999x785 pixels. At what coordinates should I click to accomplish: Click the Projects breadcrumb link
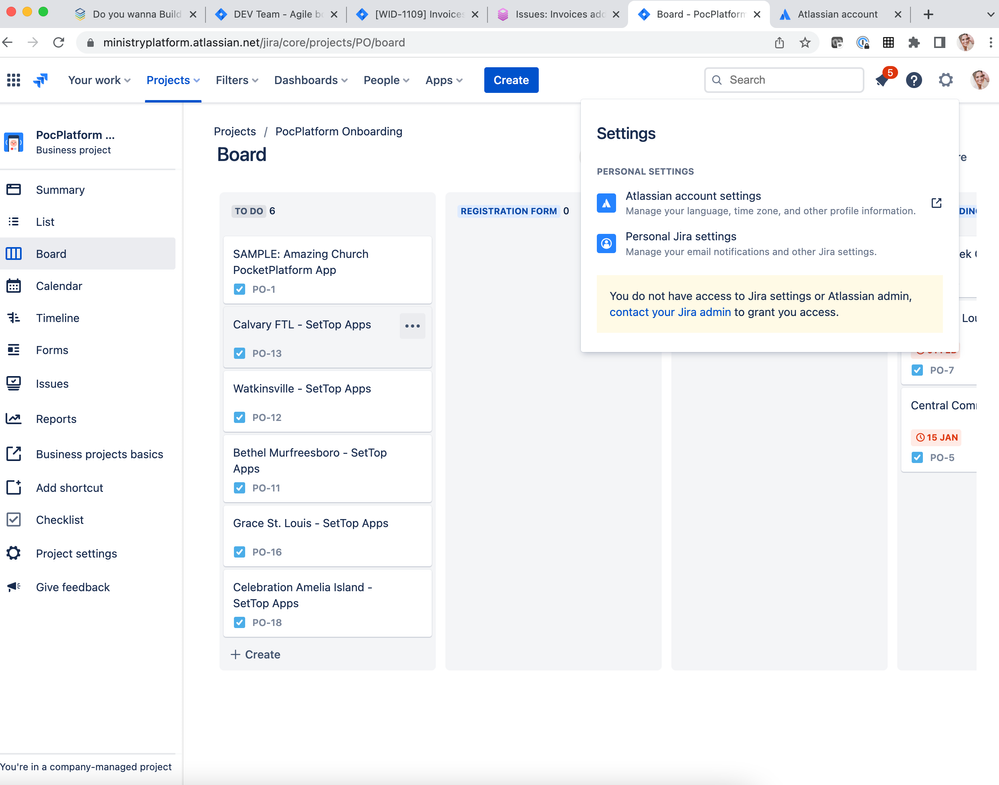point(234,131)
